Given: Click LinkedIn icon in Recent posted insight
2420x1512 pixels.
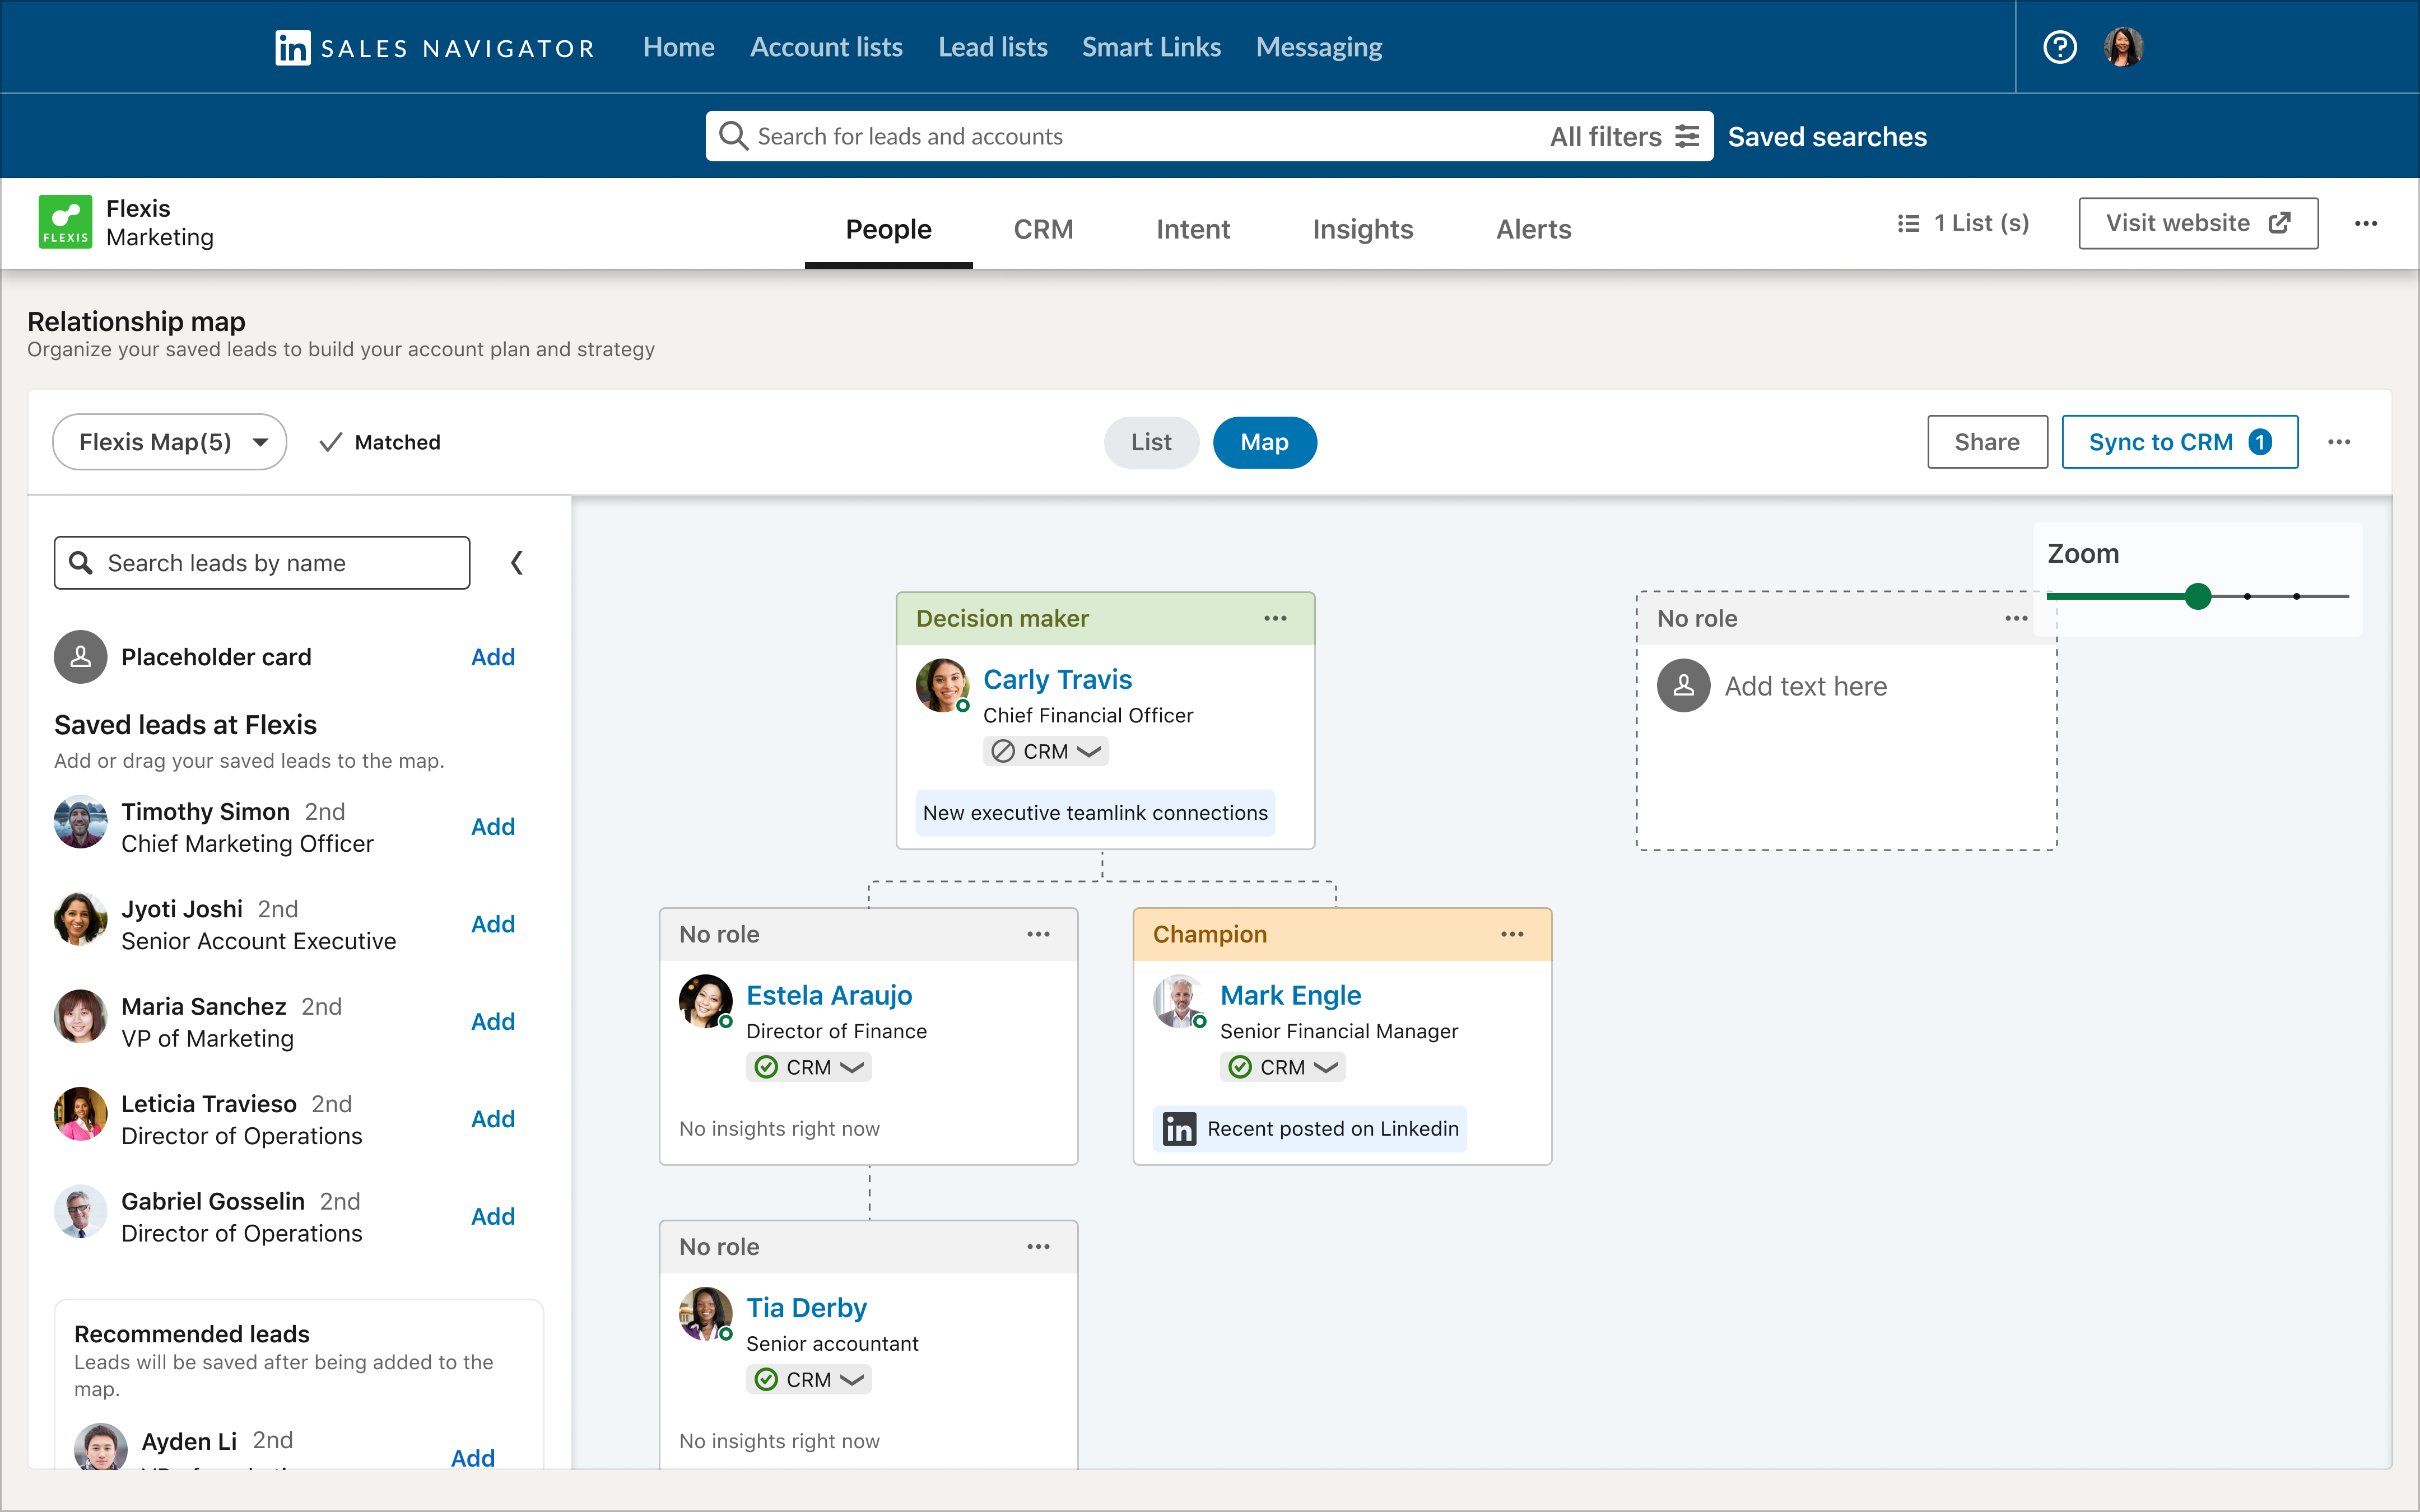Looking at the screenshot, I should pos(1179,1129).
